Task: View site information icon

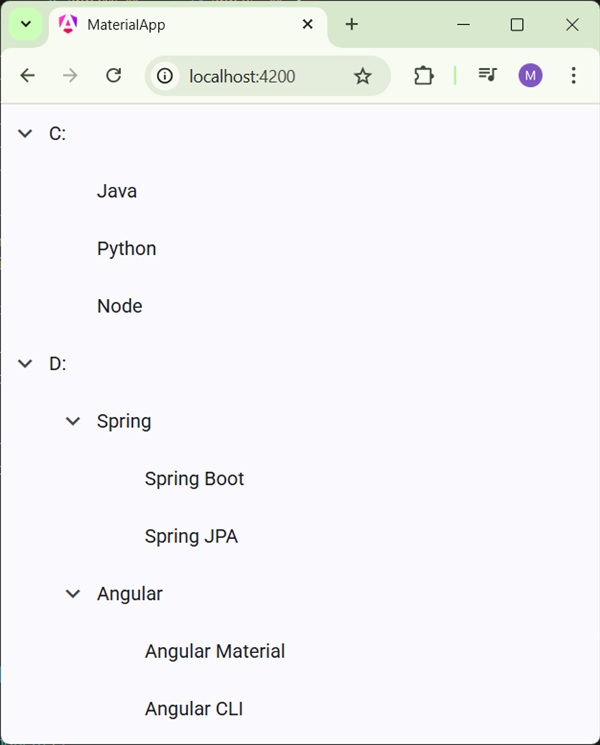Action: 166,76
